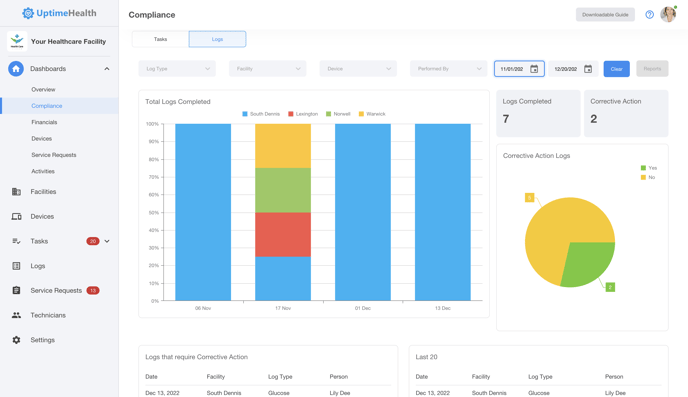The width and height of the screenshot is (688, 397).
Task: Switch to the Tasks tab
Action: click(x=160, y=39)
